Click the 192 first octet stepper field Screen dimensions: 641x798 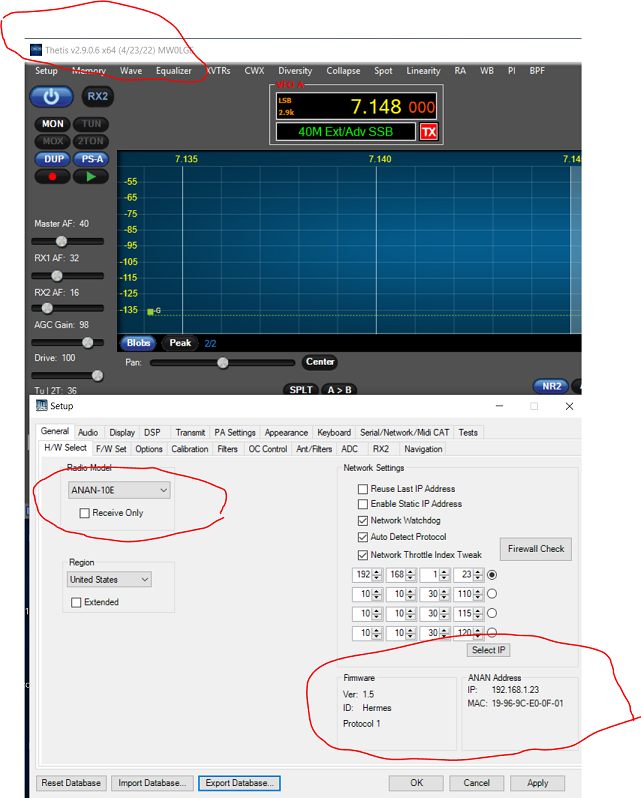367,575
